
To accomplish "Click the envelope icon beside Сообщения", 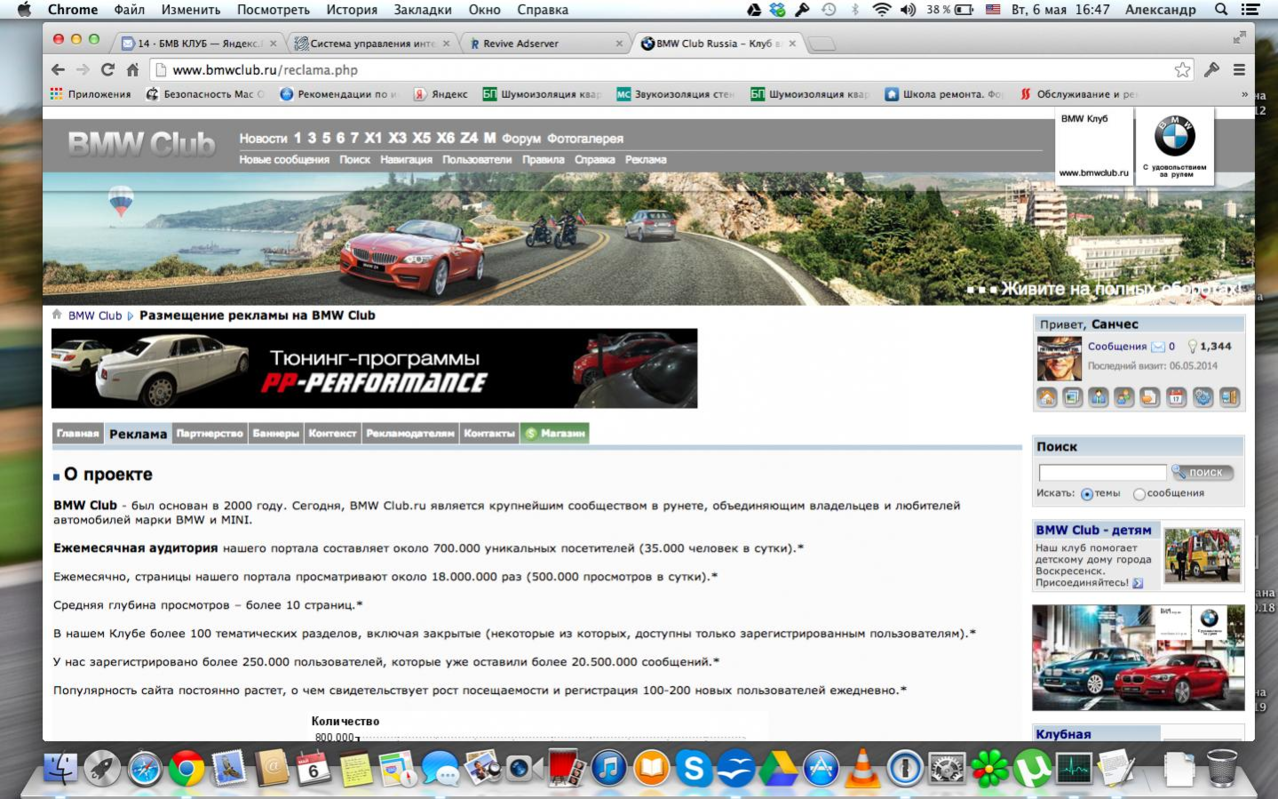I will click(x=1158, y=347).
